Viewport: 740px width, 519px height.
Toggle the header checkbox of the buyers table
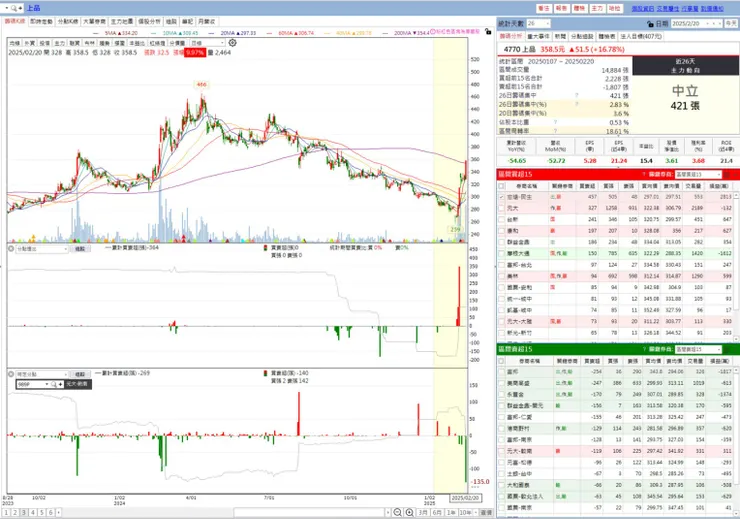tap(501, 186)
